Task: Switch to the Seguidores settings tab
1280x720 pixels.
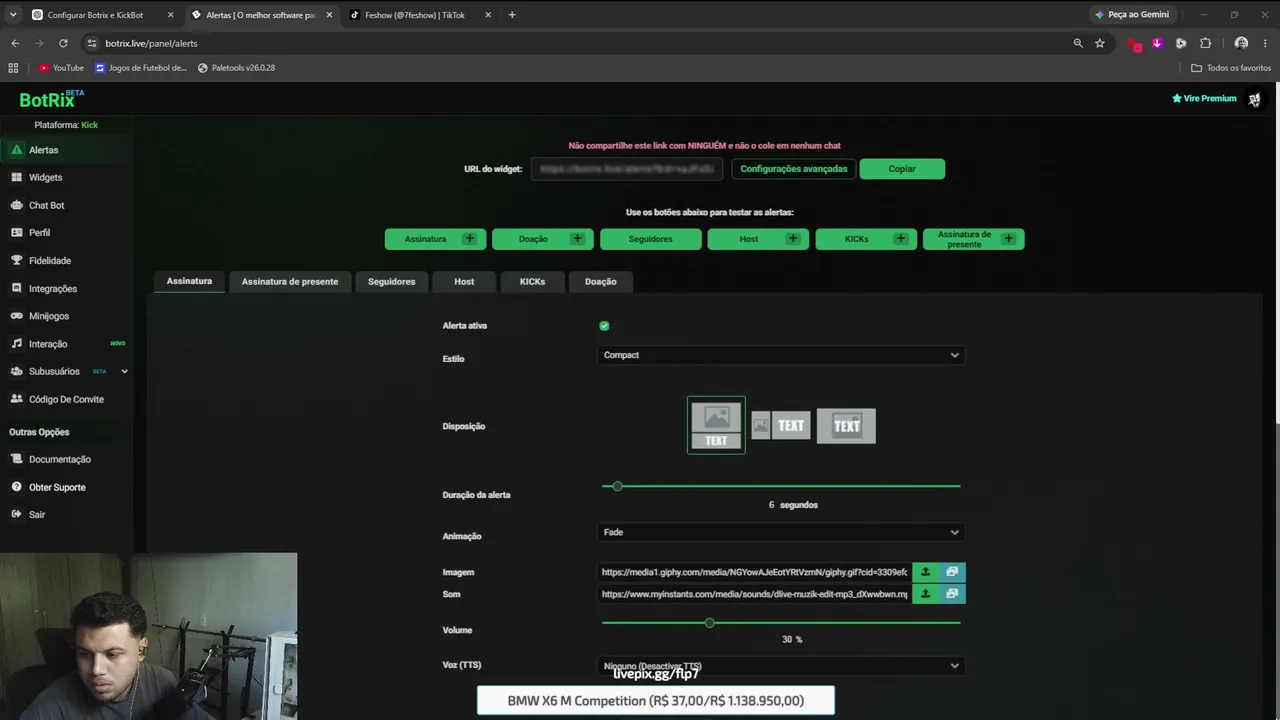Action: 391,282
